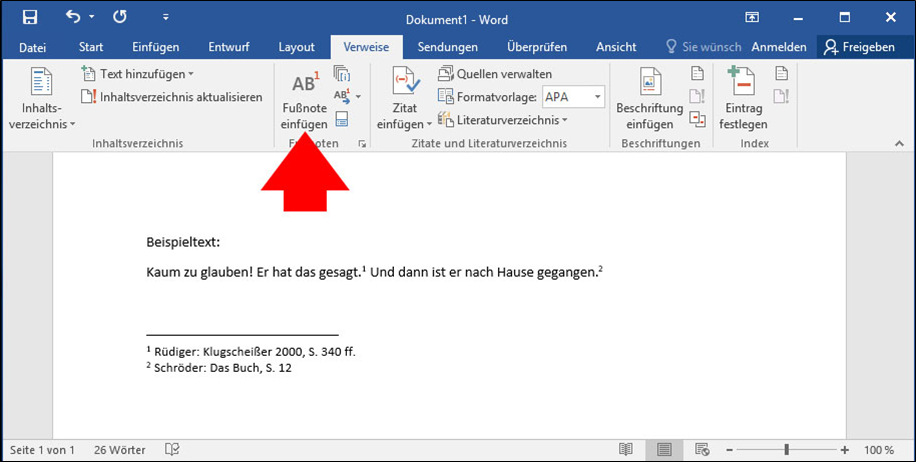The image size is (916, 462).
Task: Click the sentence 'Und dann ist er nach Hause gegangen.'
Action: (x=483, y=273)
